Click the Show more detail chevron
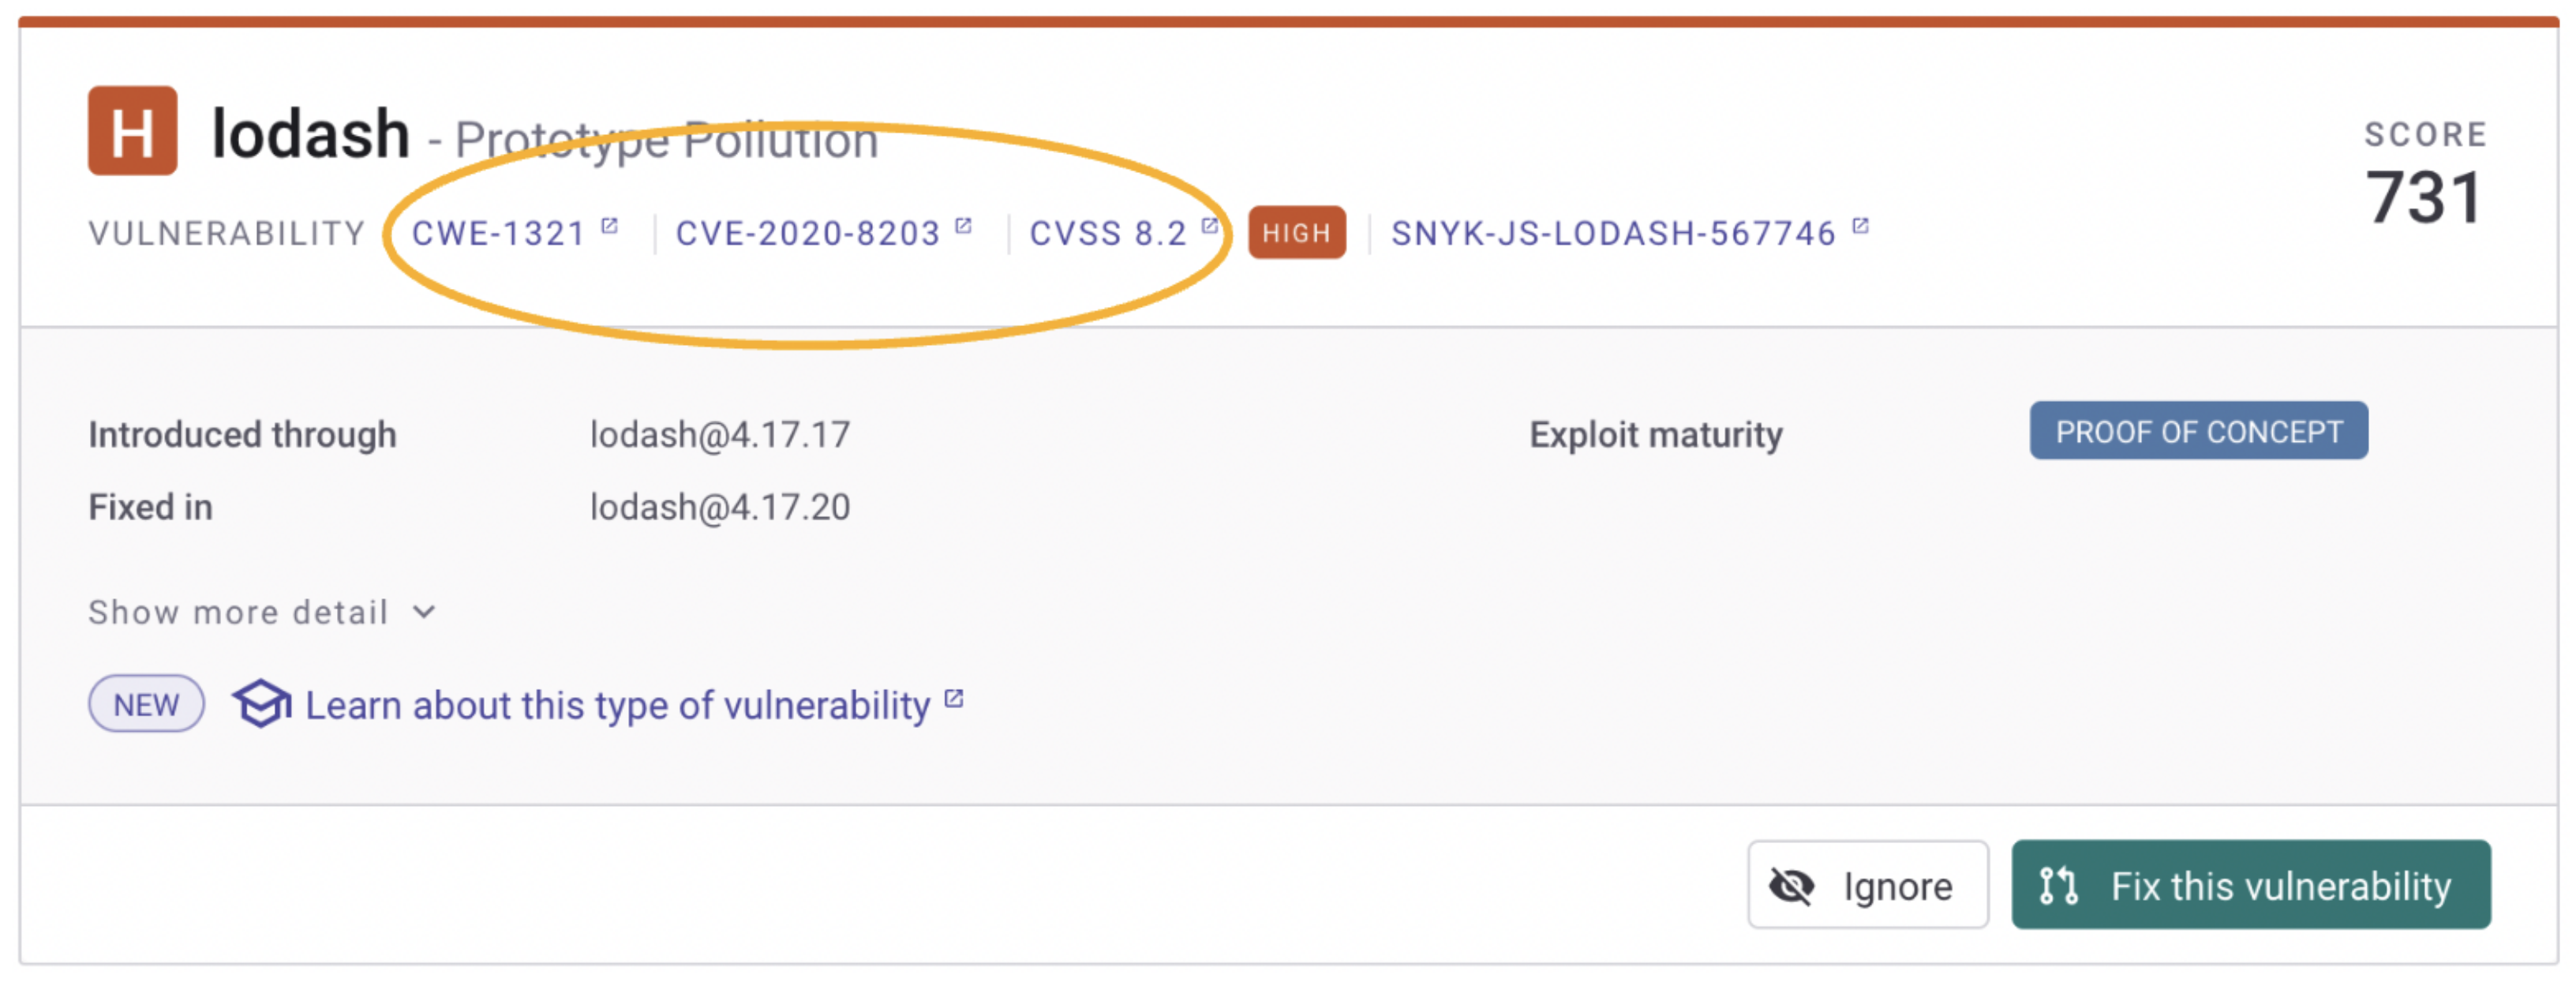Image resolution: width=2576 pixels, height=982 pixels. [x=424, y=612]
